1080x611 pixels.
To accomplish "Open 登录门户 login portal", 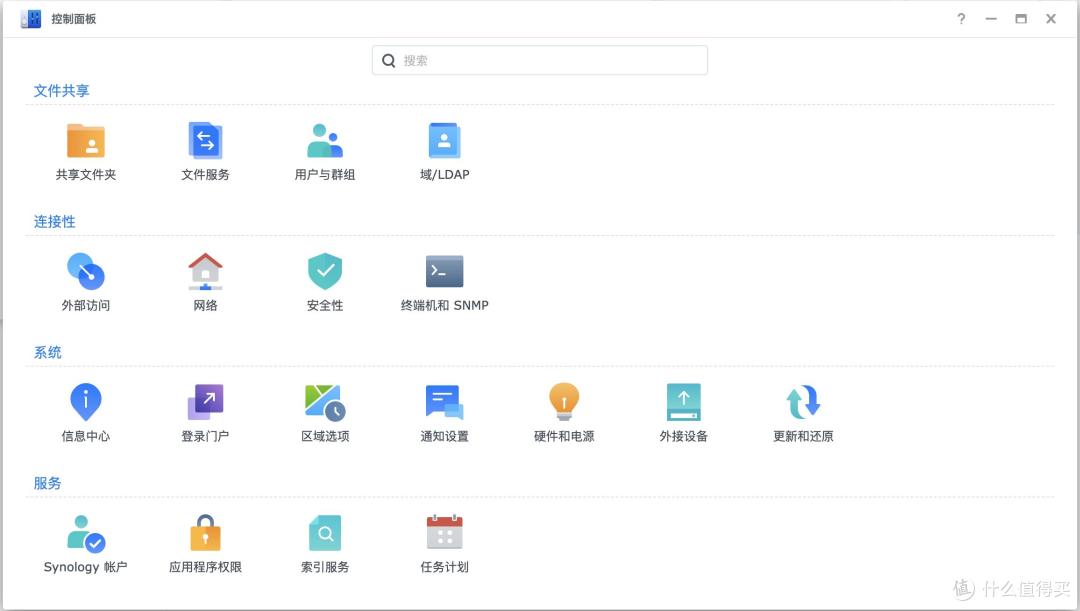I will (x=205, y=402).
